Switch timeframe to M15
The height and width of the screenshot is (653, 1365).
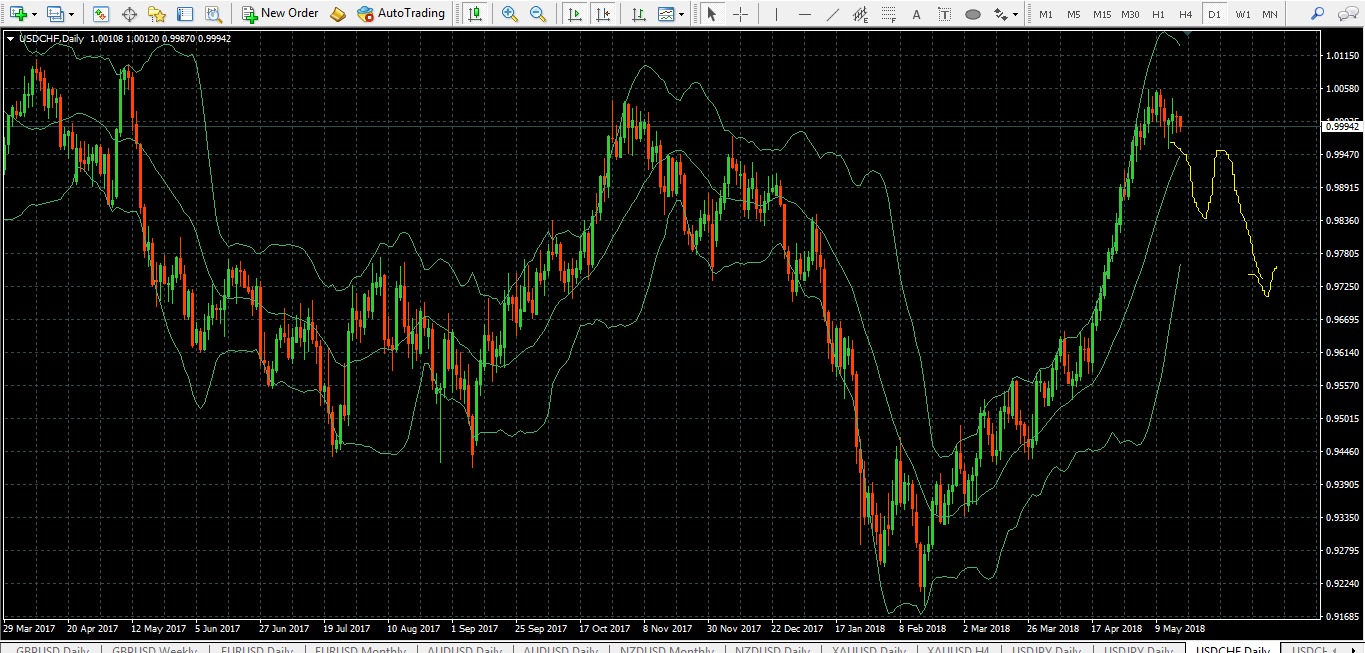1102,14
